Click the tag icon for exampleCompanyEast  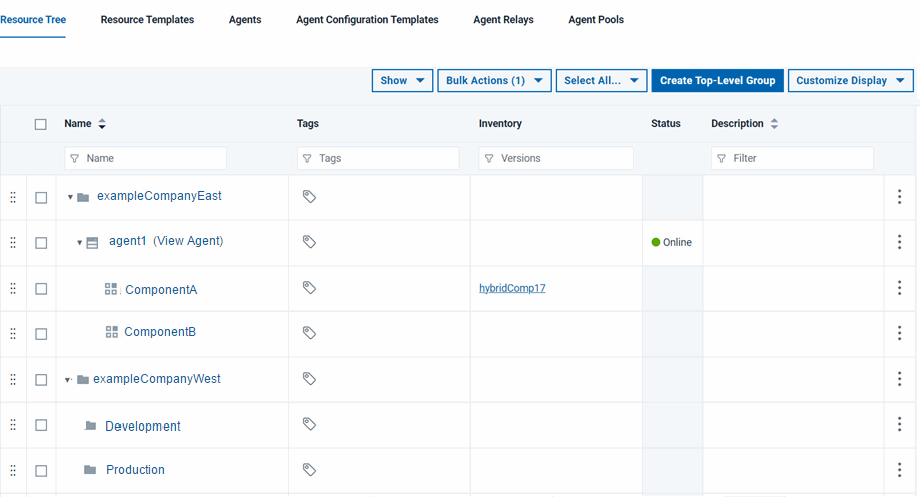tap(309, 197)
